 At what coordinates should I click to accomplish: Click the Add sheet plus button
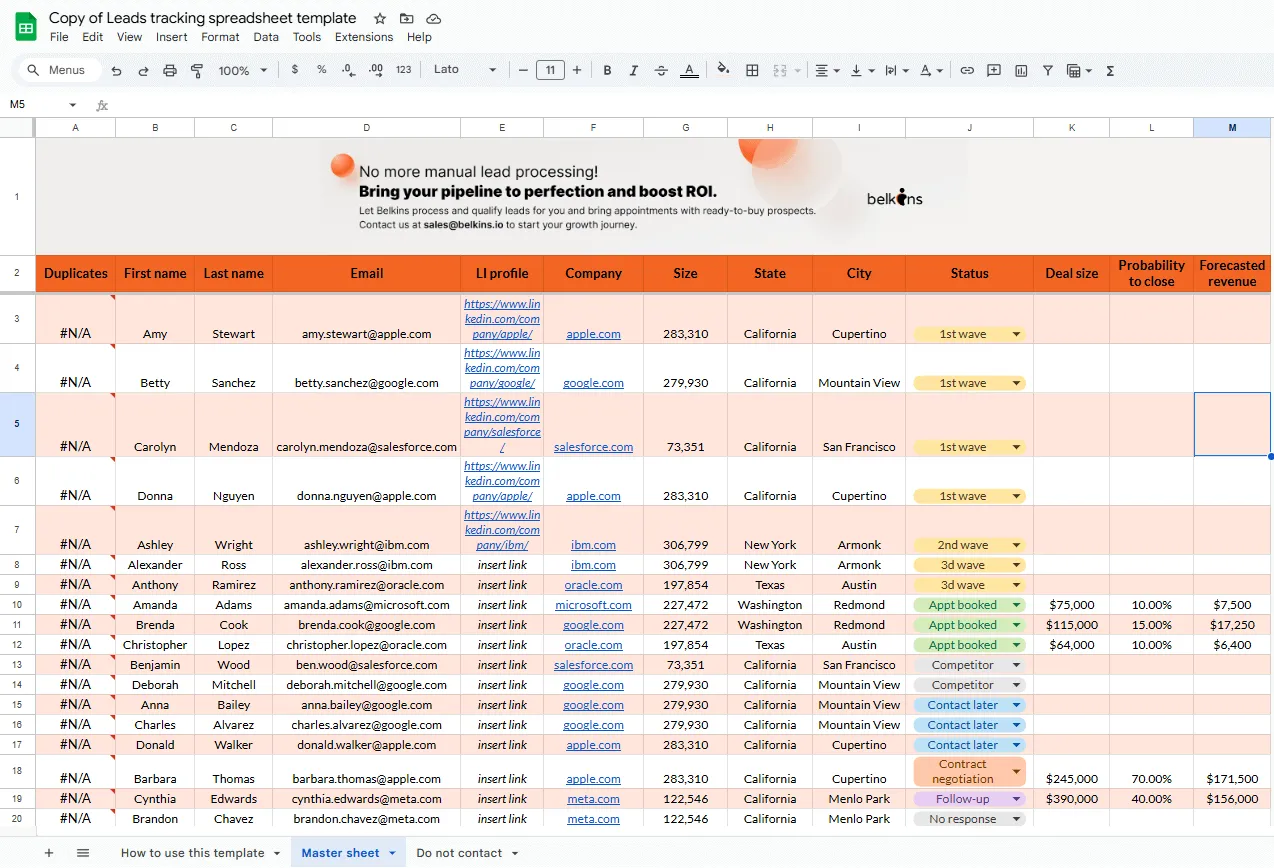pyautogui.click(x=49, y=853)
